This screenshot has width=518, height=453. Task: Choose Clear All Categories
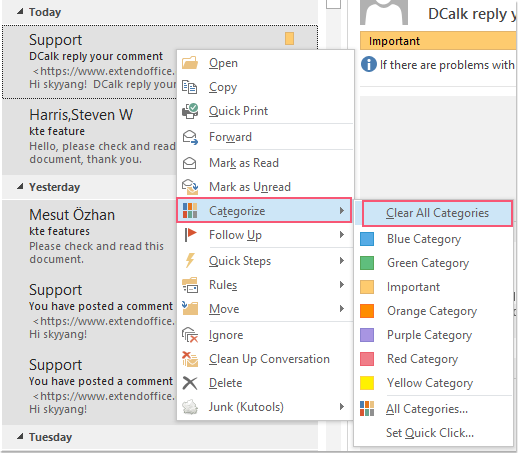pyautogui.click(x=437, y=213)
